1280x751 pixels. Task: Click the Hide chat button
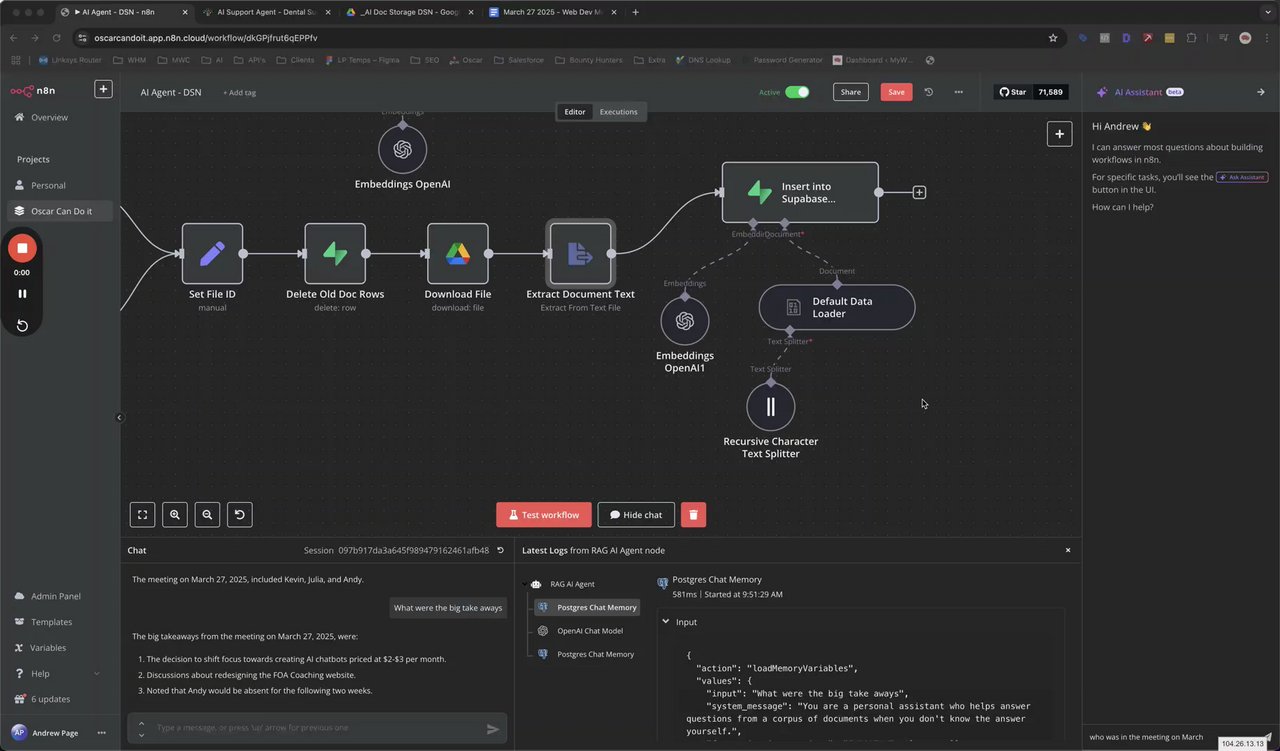[x=636, y=515]
